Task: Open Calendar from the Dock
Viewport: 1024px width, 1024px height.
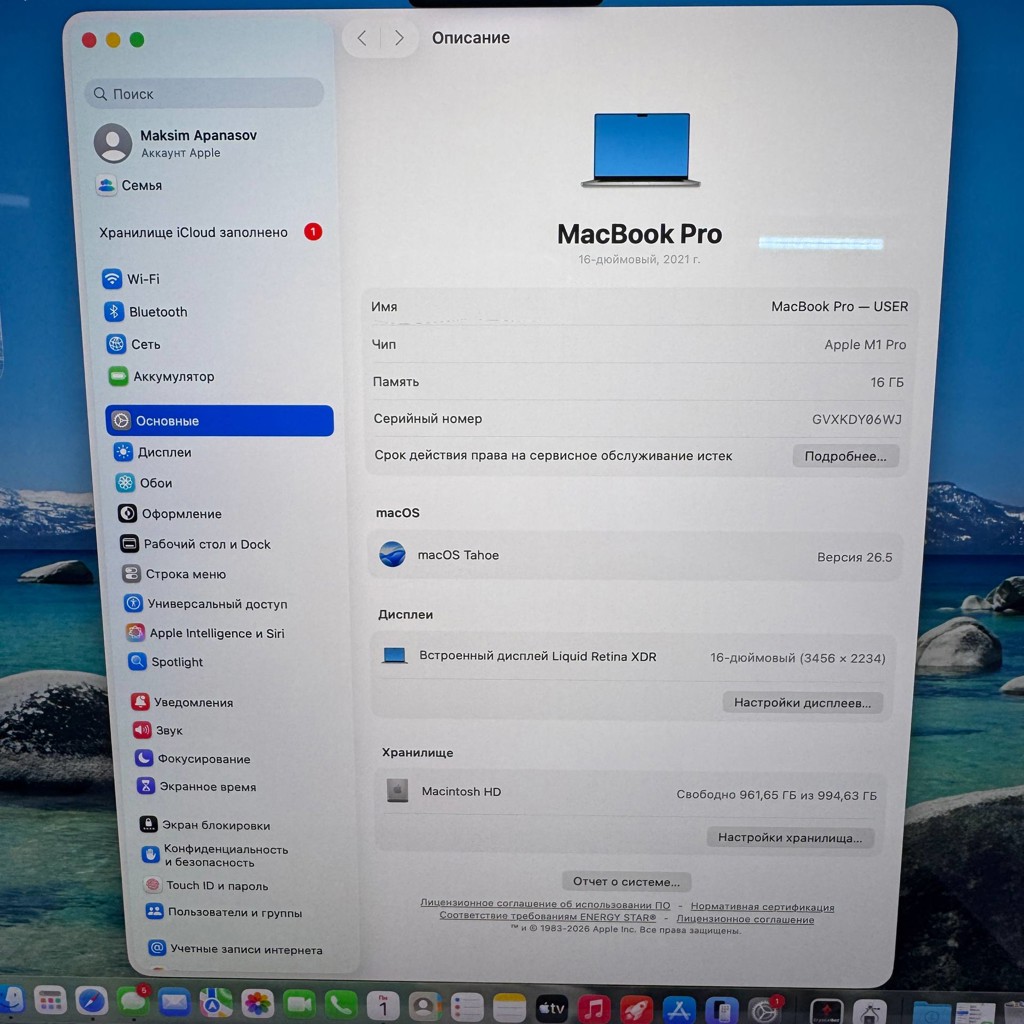Action: click(383, 1006)
